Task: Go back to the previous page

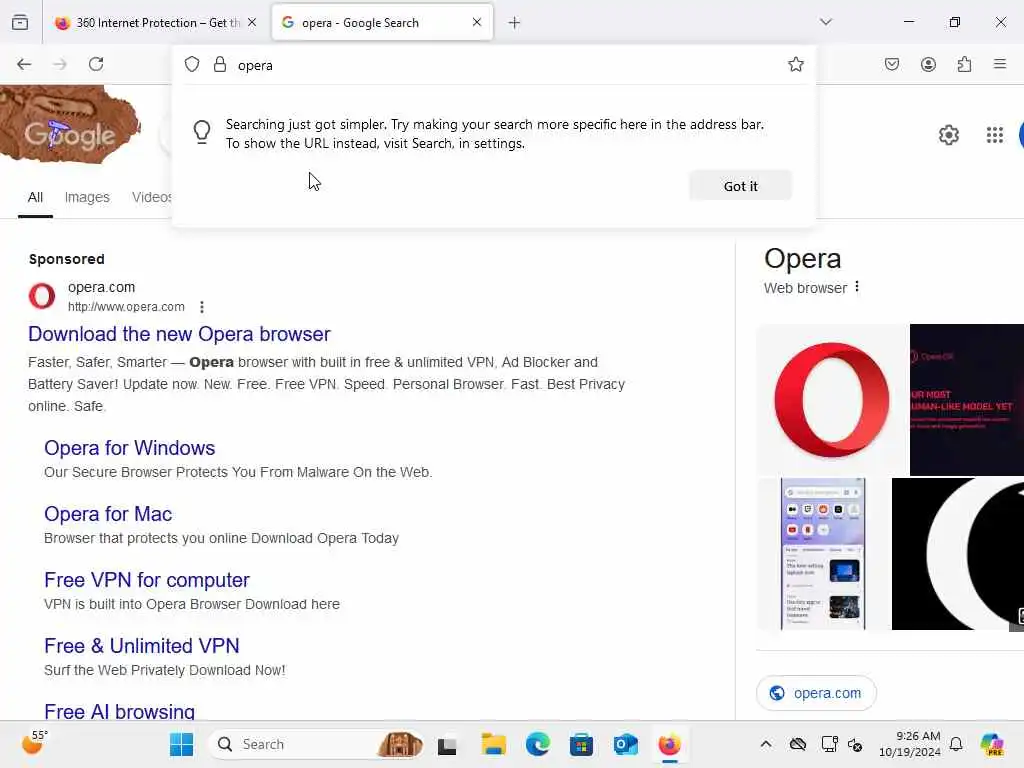Action: [x=24, y=64]
